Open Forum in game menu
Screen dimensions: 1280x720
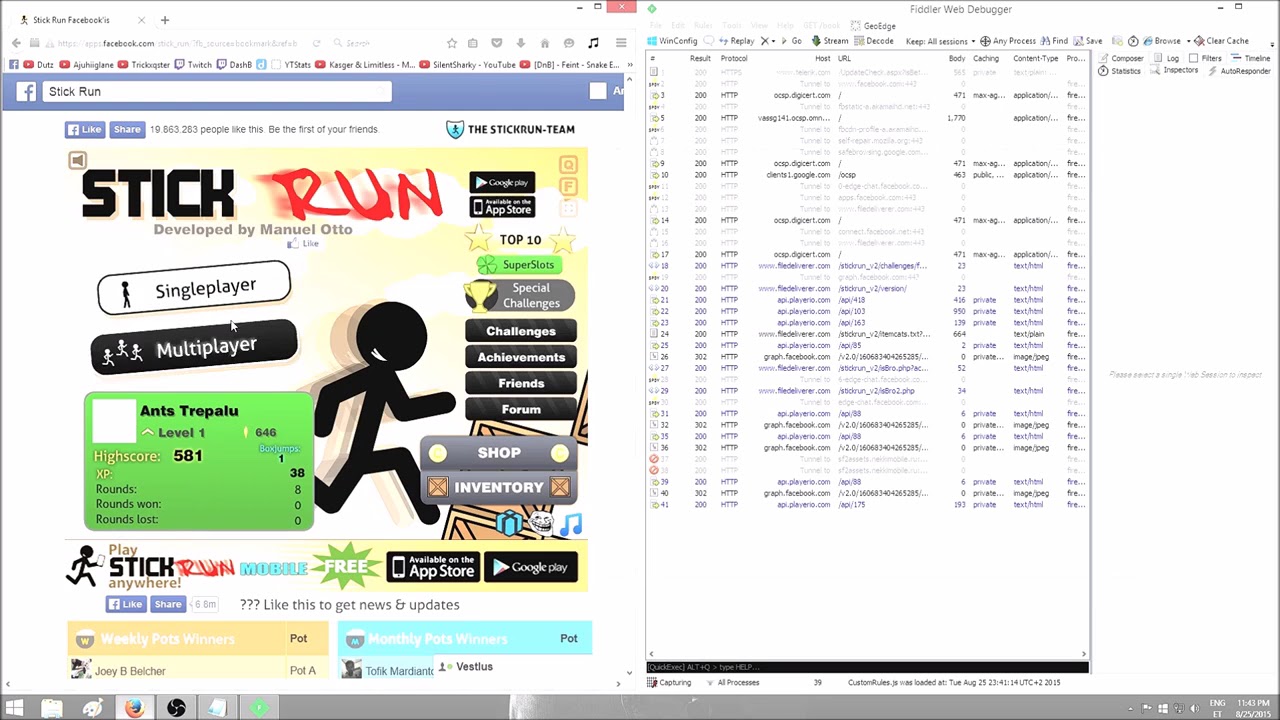pos(521,409)
